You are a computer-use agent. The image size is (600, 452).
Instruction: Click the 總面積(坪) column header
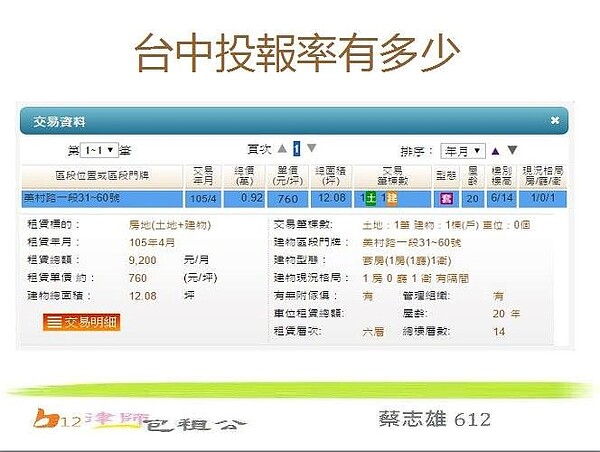[331, 176]
